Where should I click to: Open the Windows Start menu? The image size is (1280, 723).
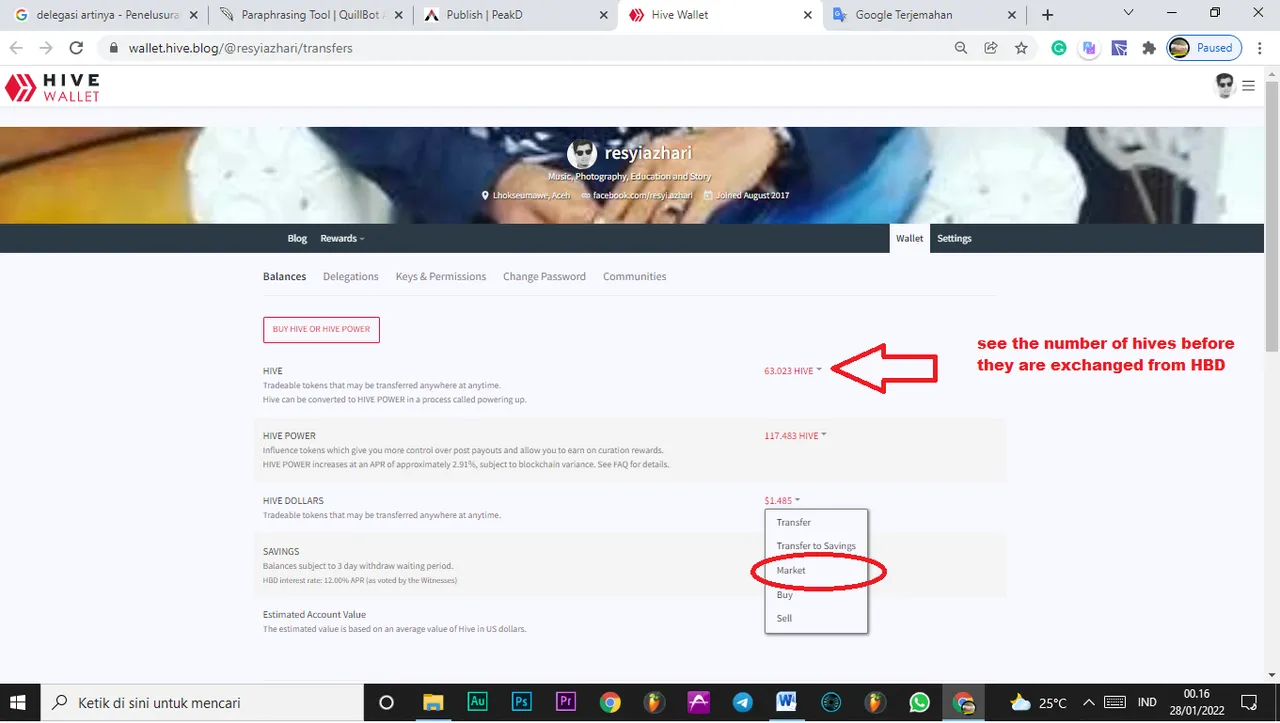[20, 702]
